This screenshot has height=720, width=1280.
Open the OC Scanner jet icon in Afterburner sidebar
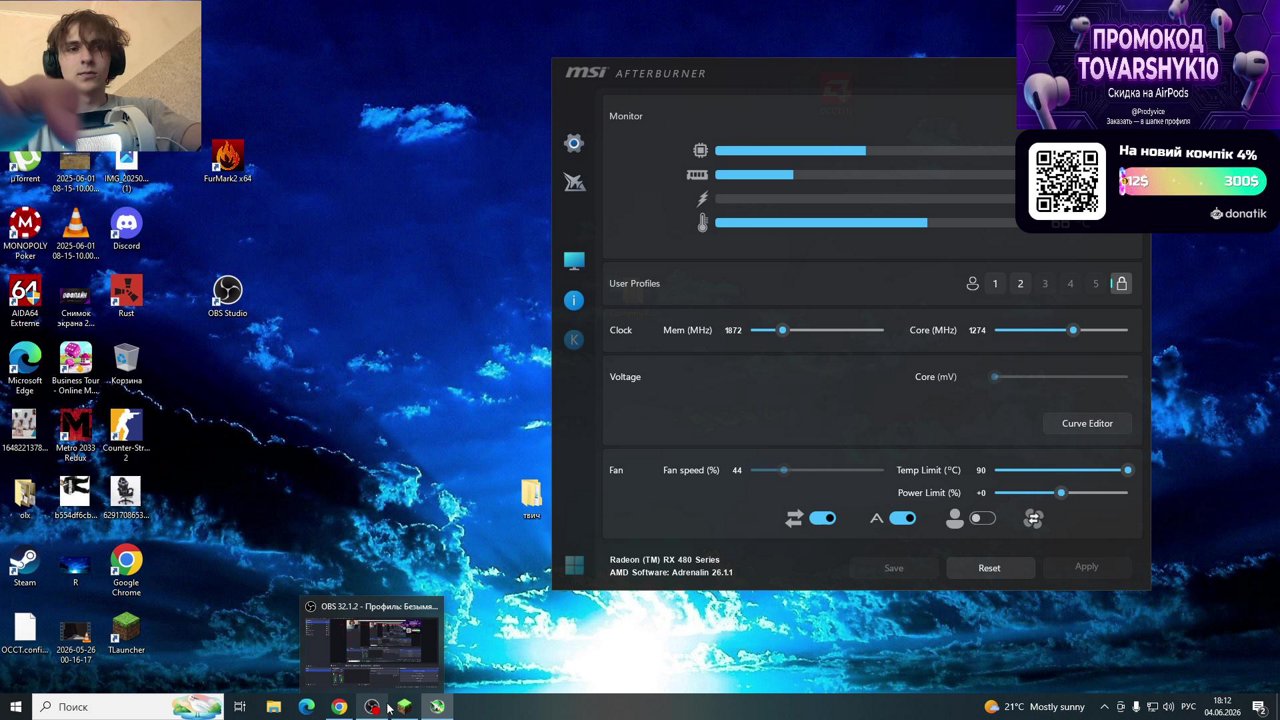pos(574,182)
